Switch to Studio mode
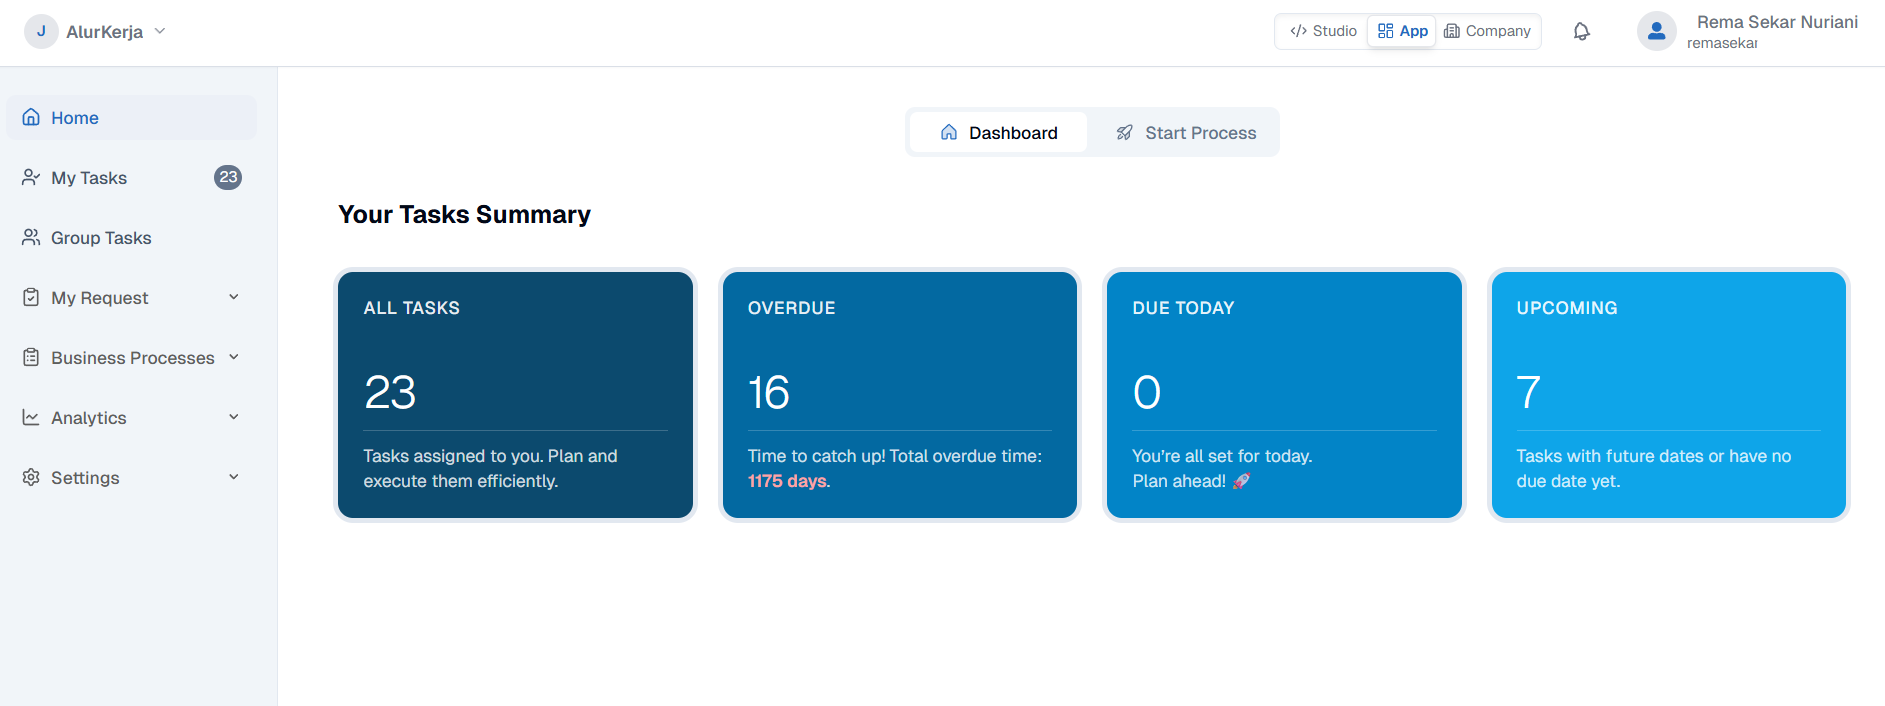Image resolution: width=1885 pixels, height=706 pixels. (x=1323, y=32)
